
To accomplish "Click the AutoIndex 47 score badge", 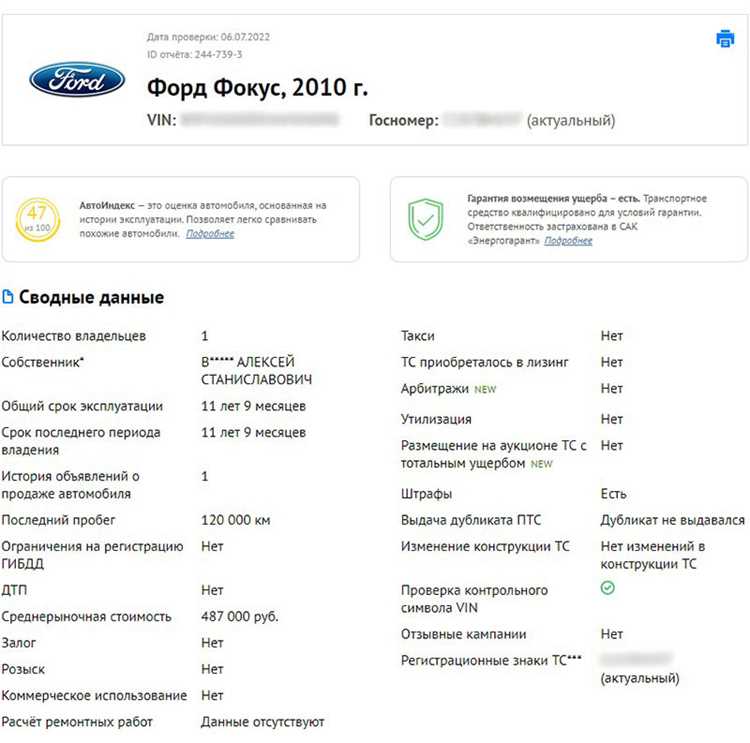I will point(38,219).
